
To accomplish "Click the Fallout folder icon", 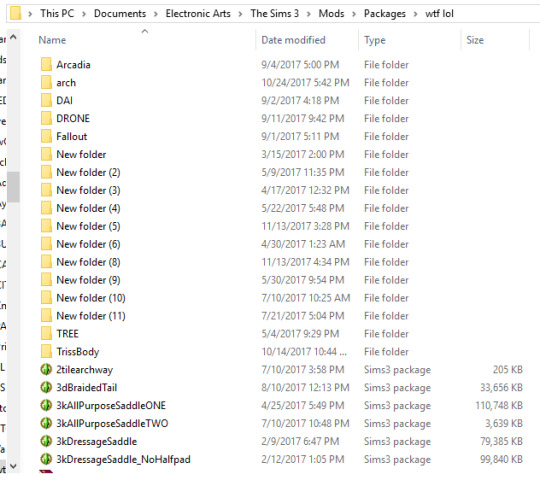I will point(46,136).
